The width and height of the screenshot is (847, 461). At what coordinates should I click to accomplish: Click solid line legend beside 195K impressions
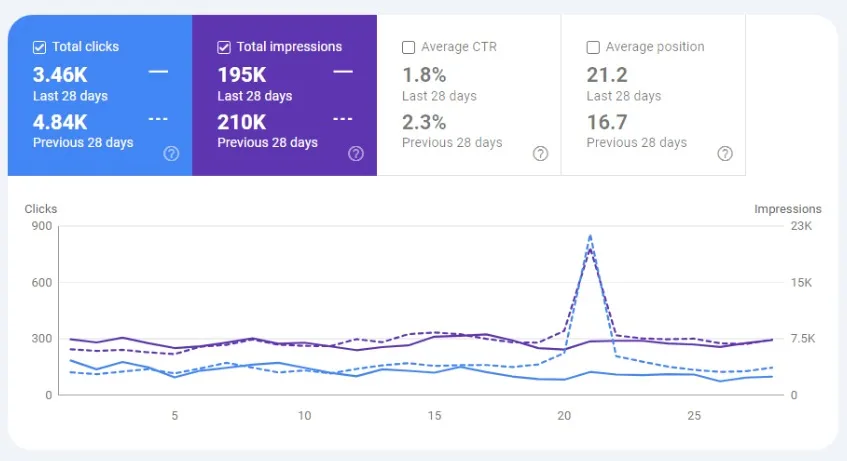343,72
